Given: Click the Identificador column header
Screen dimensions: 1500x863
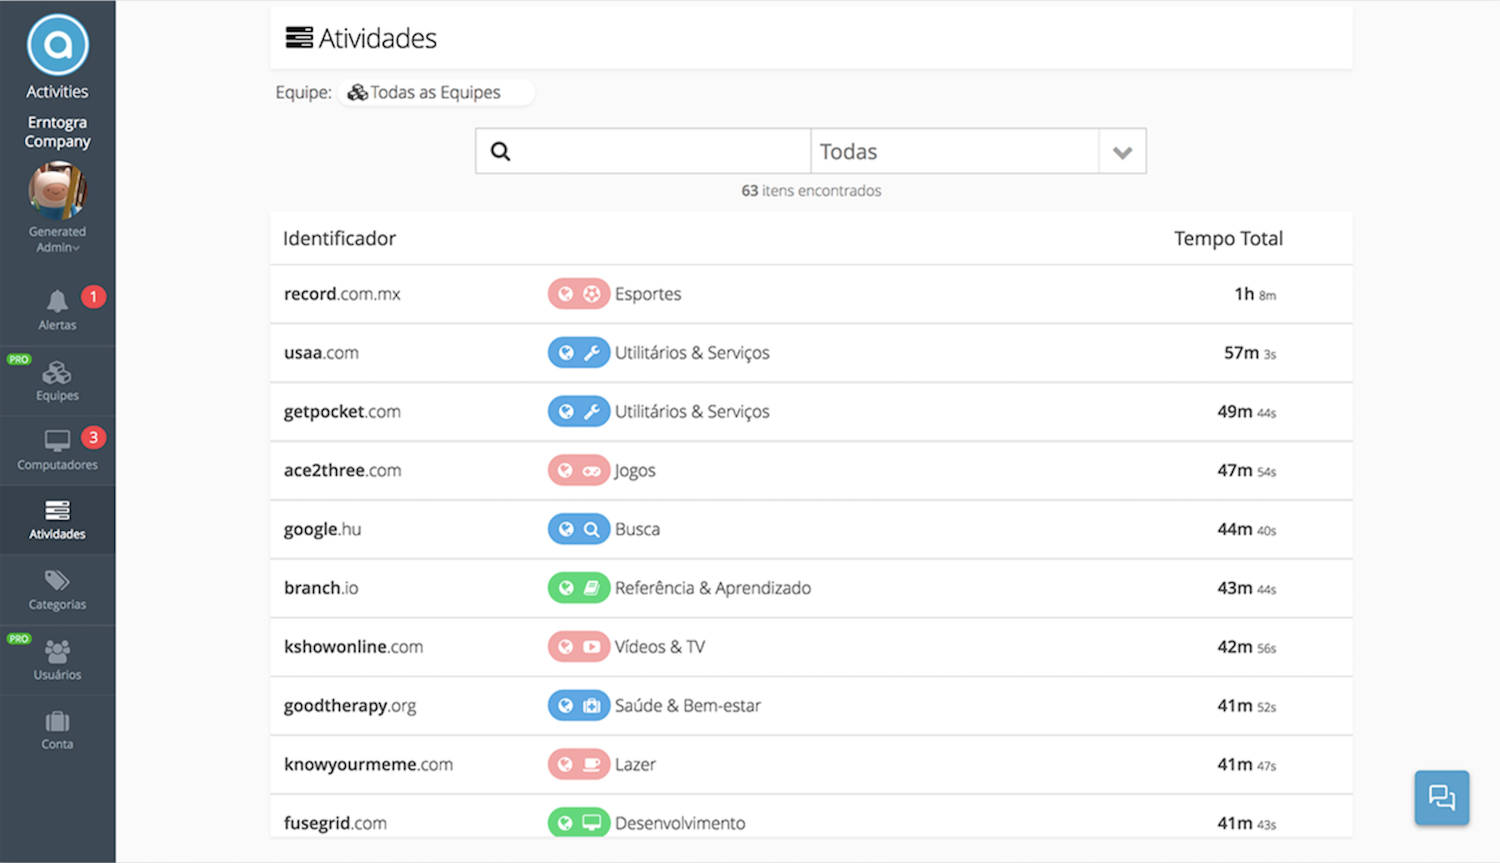Looking at the screenshot, I should click(339, 238).
